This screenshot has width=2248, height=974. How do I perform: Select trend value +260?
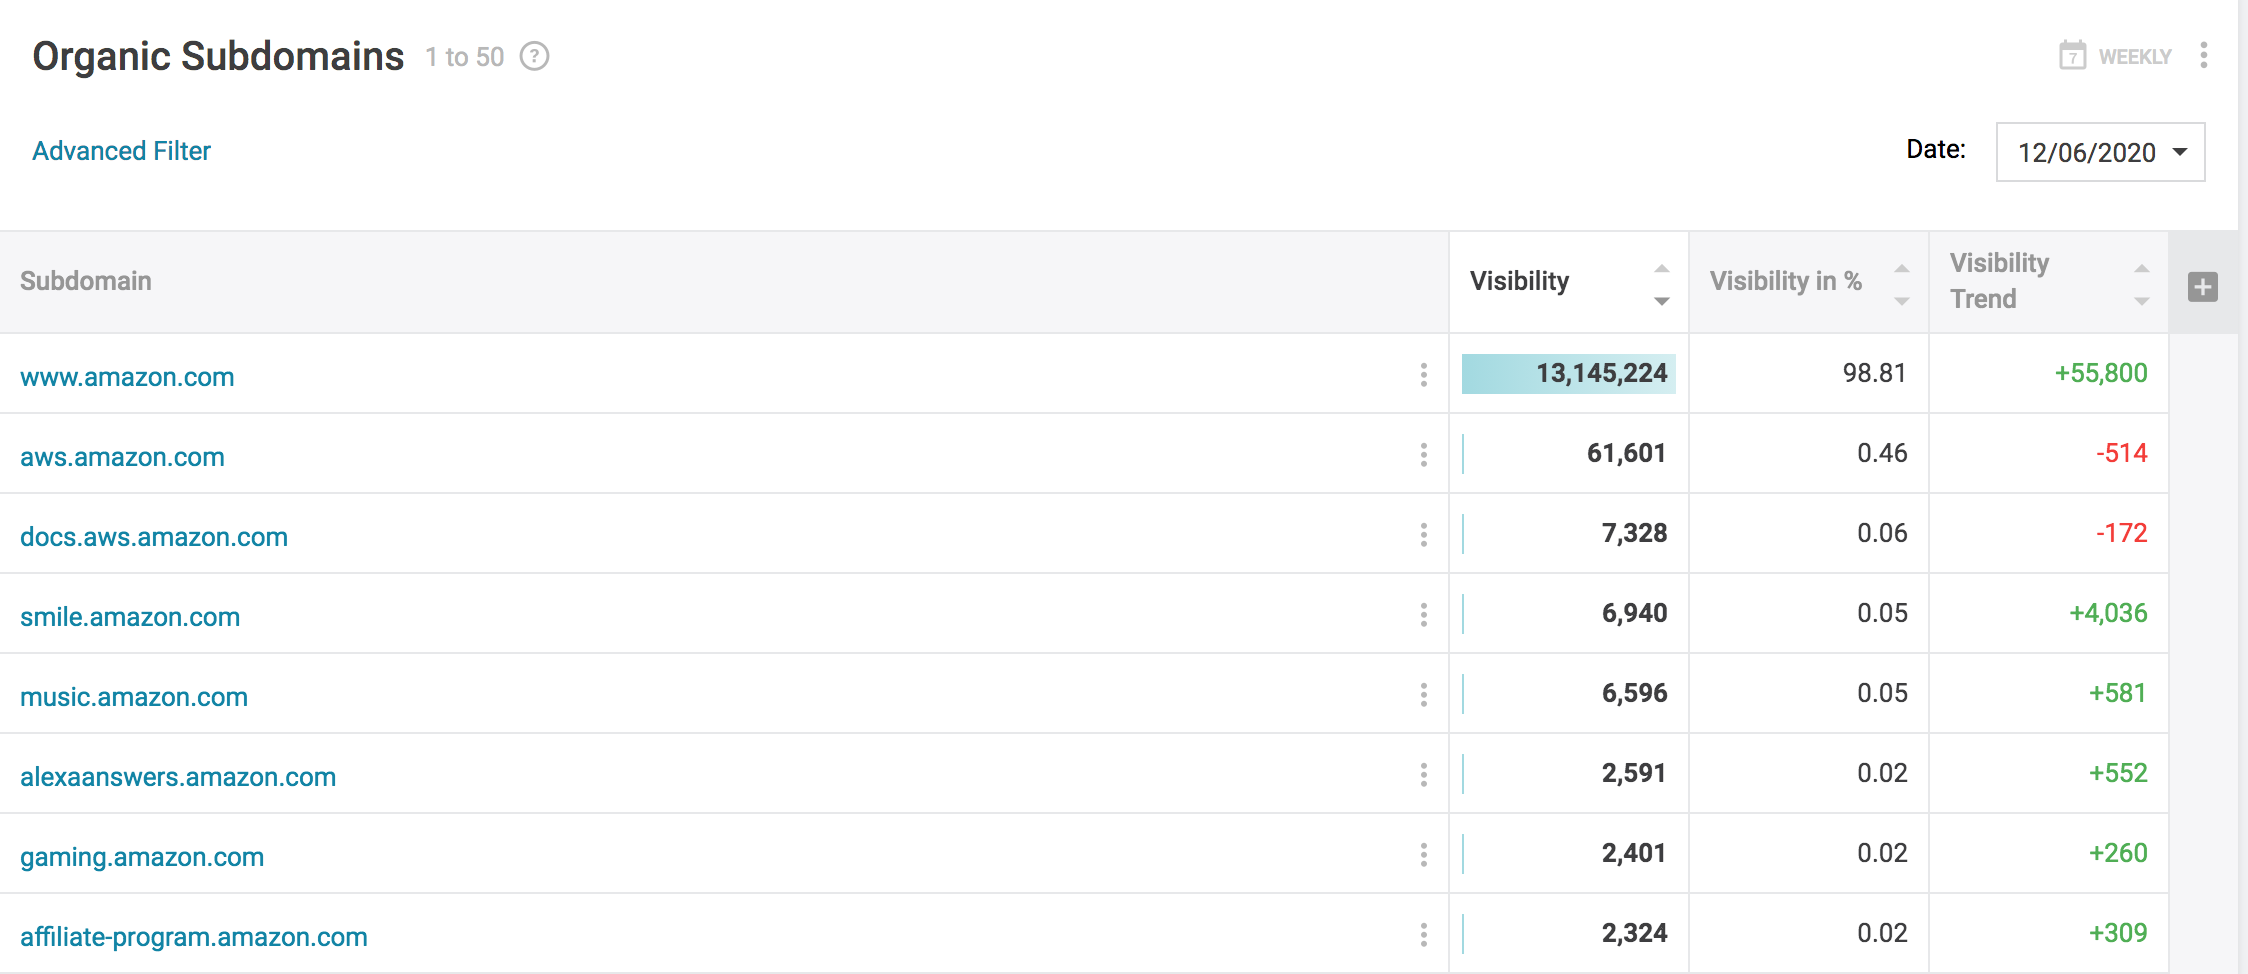pos(2118,853)
